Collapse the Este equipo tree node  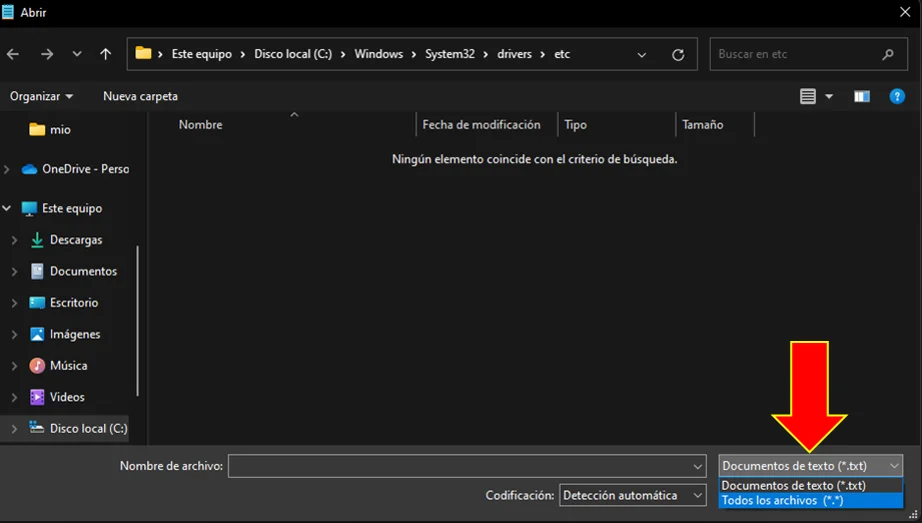coord(7,208)
